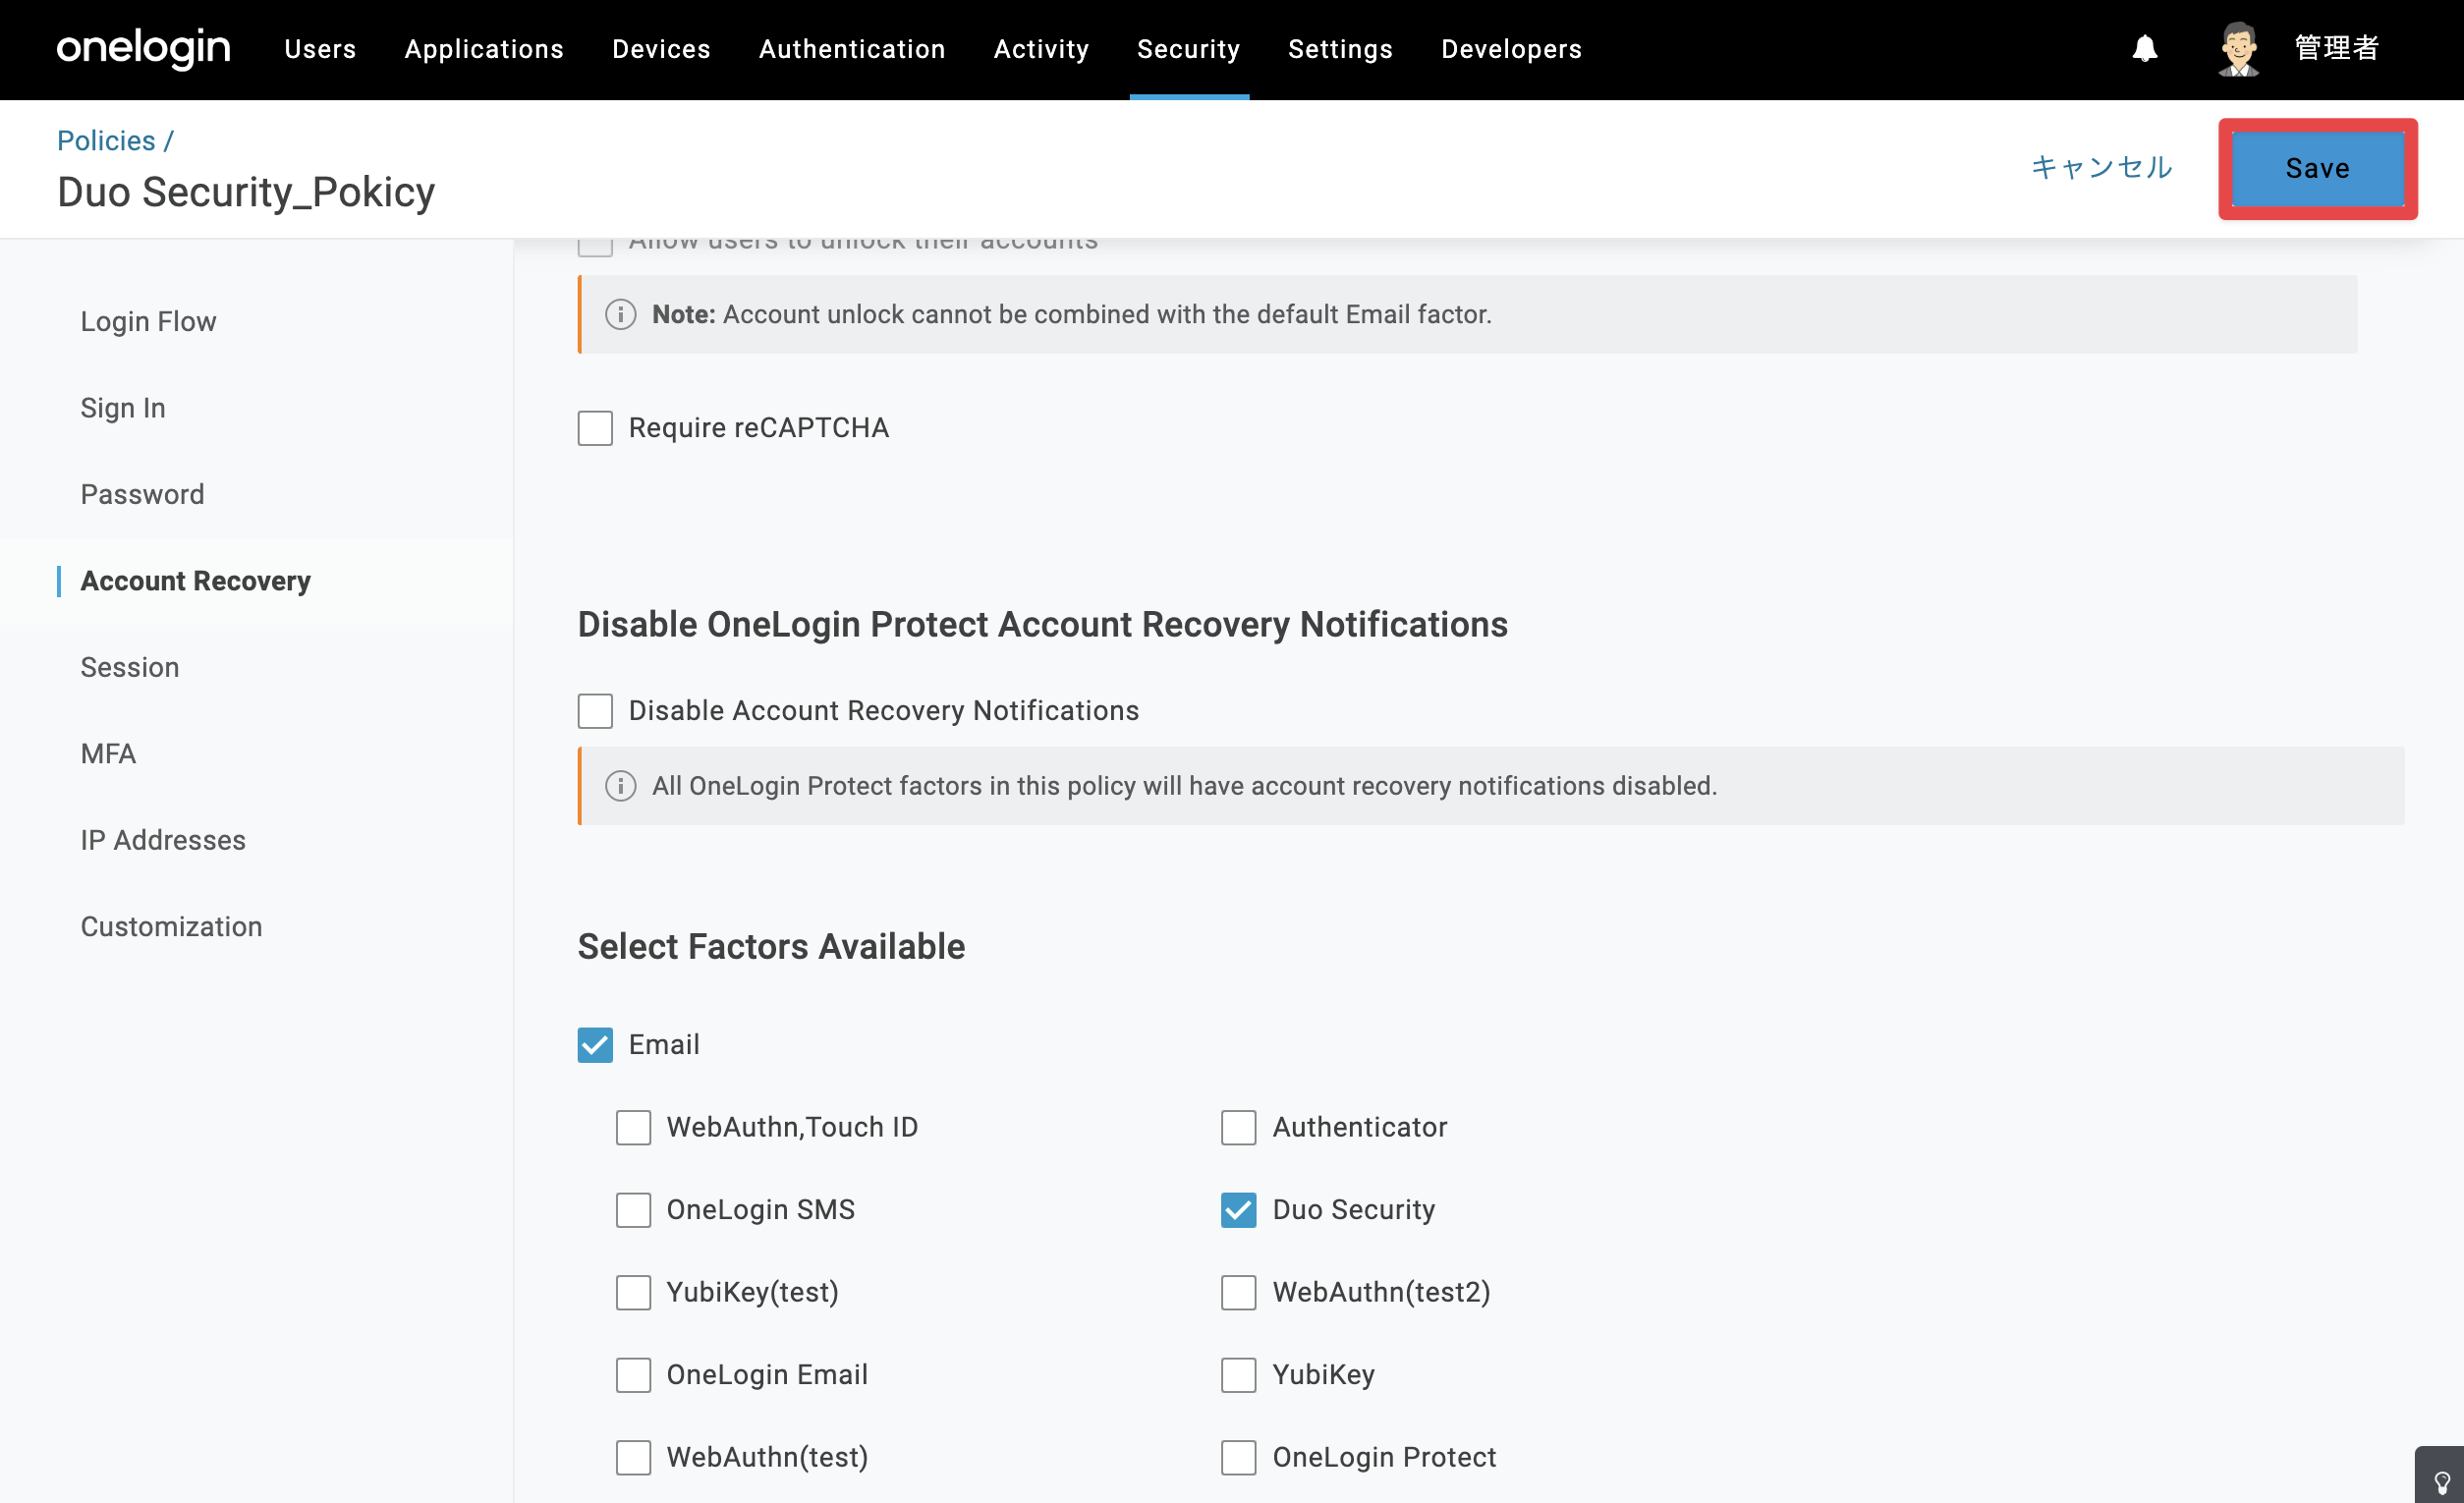This screenshot has height=1503, width=2464.
Task: Check the Authenticator factor
Action: coord(1238,1128)
